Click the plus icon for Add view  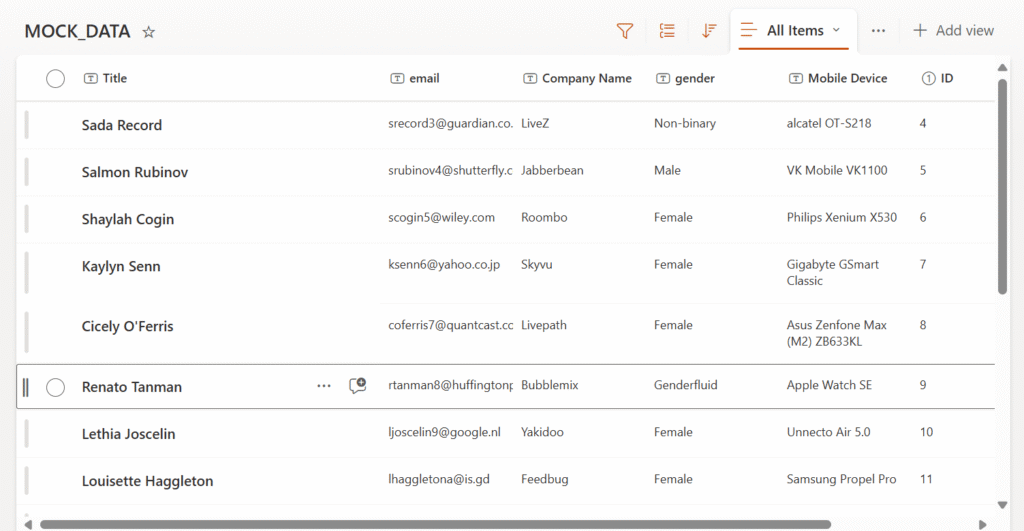[920, 31]
